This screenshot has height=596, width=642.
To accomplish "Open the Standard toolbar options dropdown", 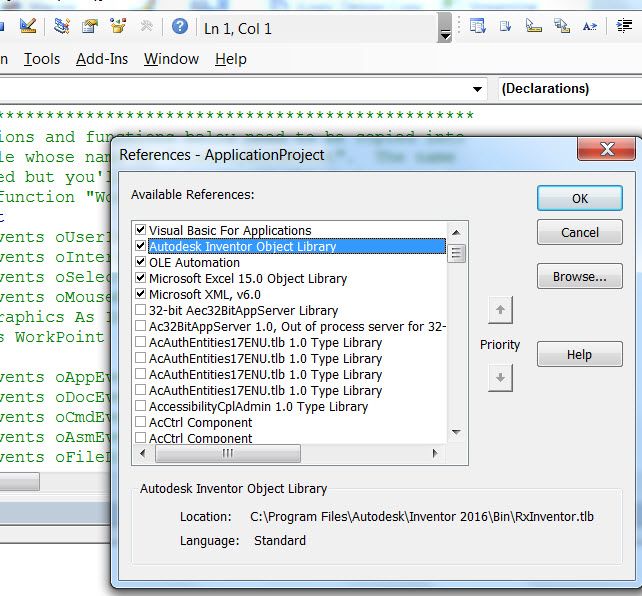I will pos(445,27).
